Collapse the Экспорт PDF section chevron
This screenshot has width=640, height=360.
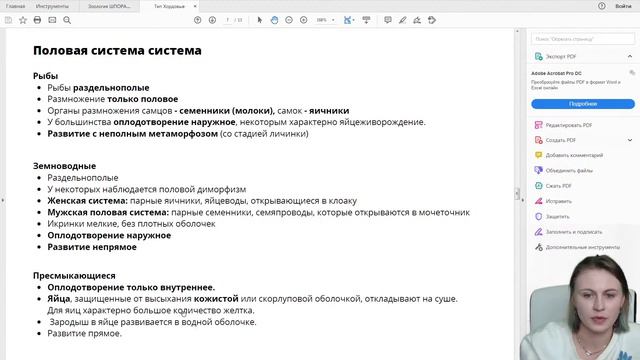630,56
